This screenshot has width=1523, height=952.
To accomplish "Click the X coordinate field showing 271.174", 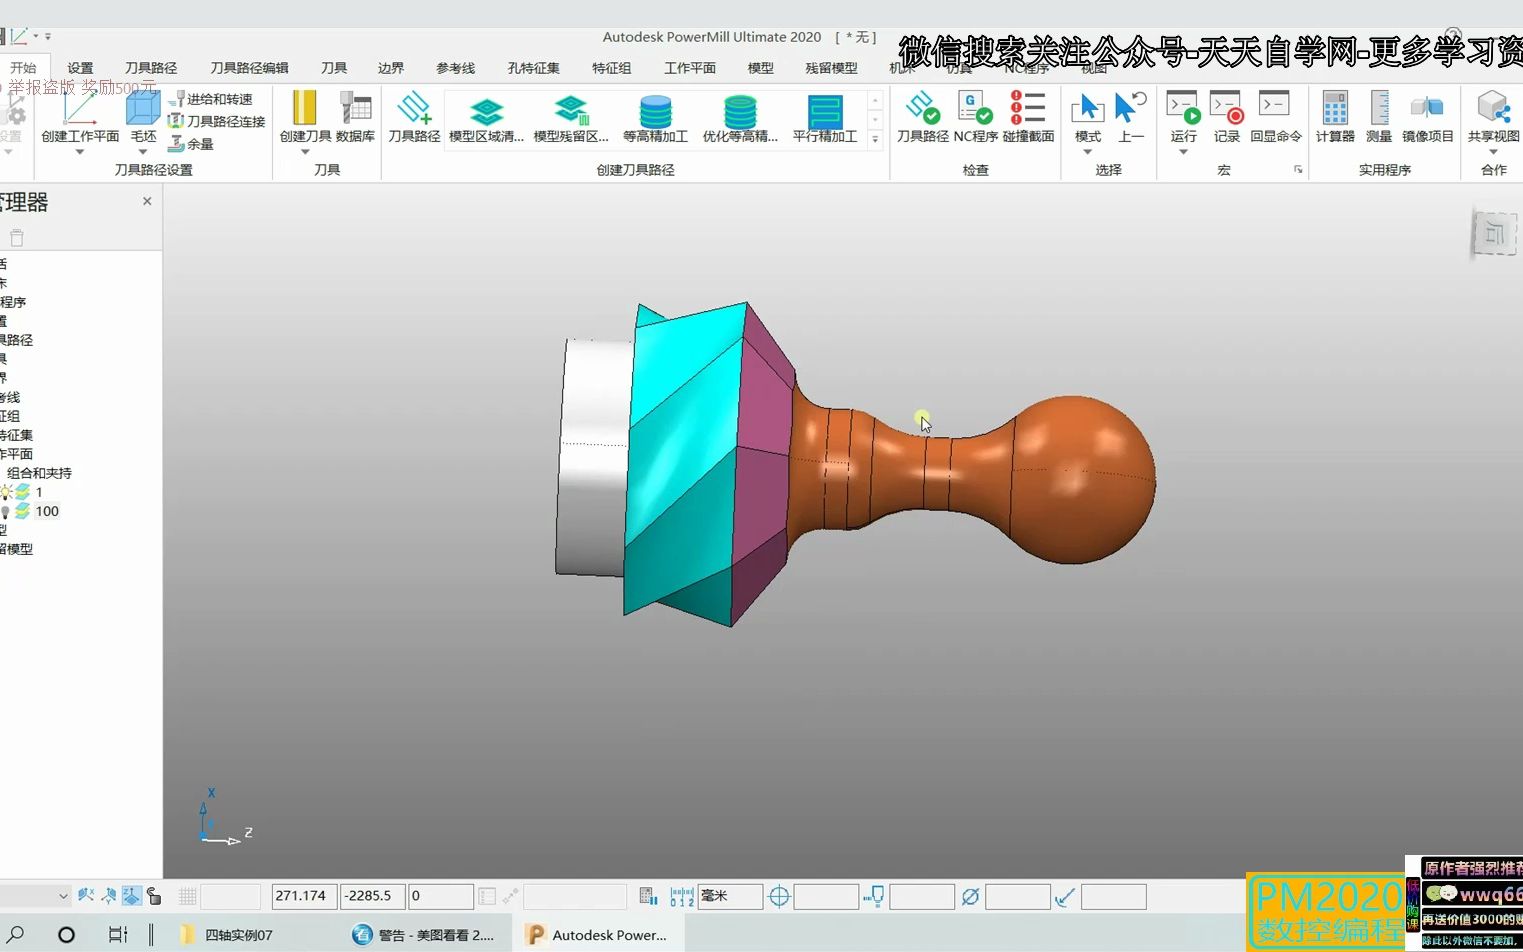I will [304, 896].
